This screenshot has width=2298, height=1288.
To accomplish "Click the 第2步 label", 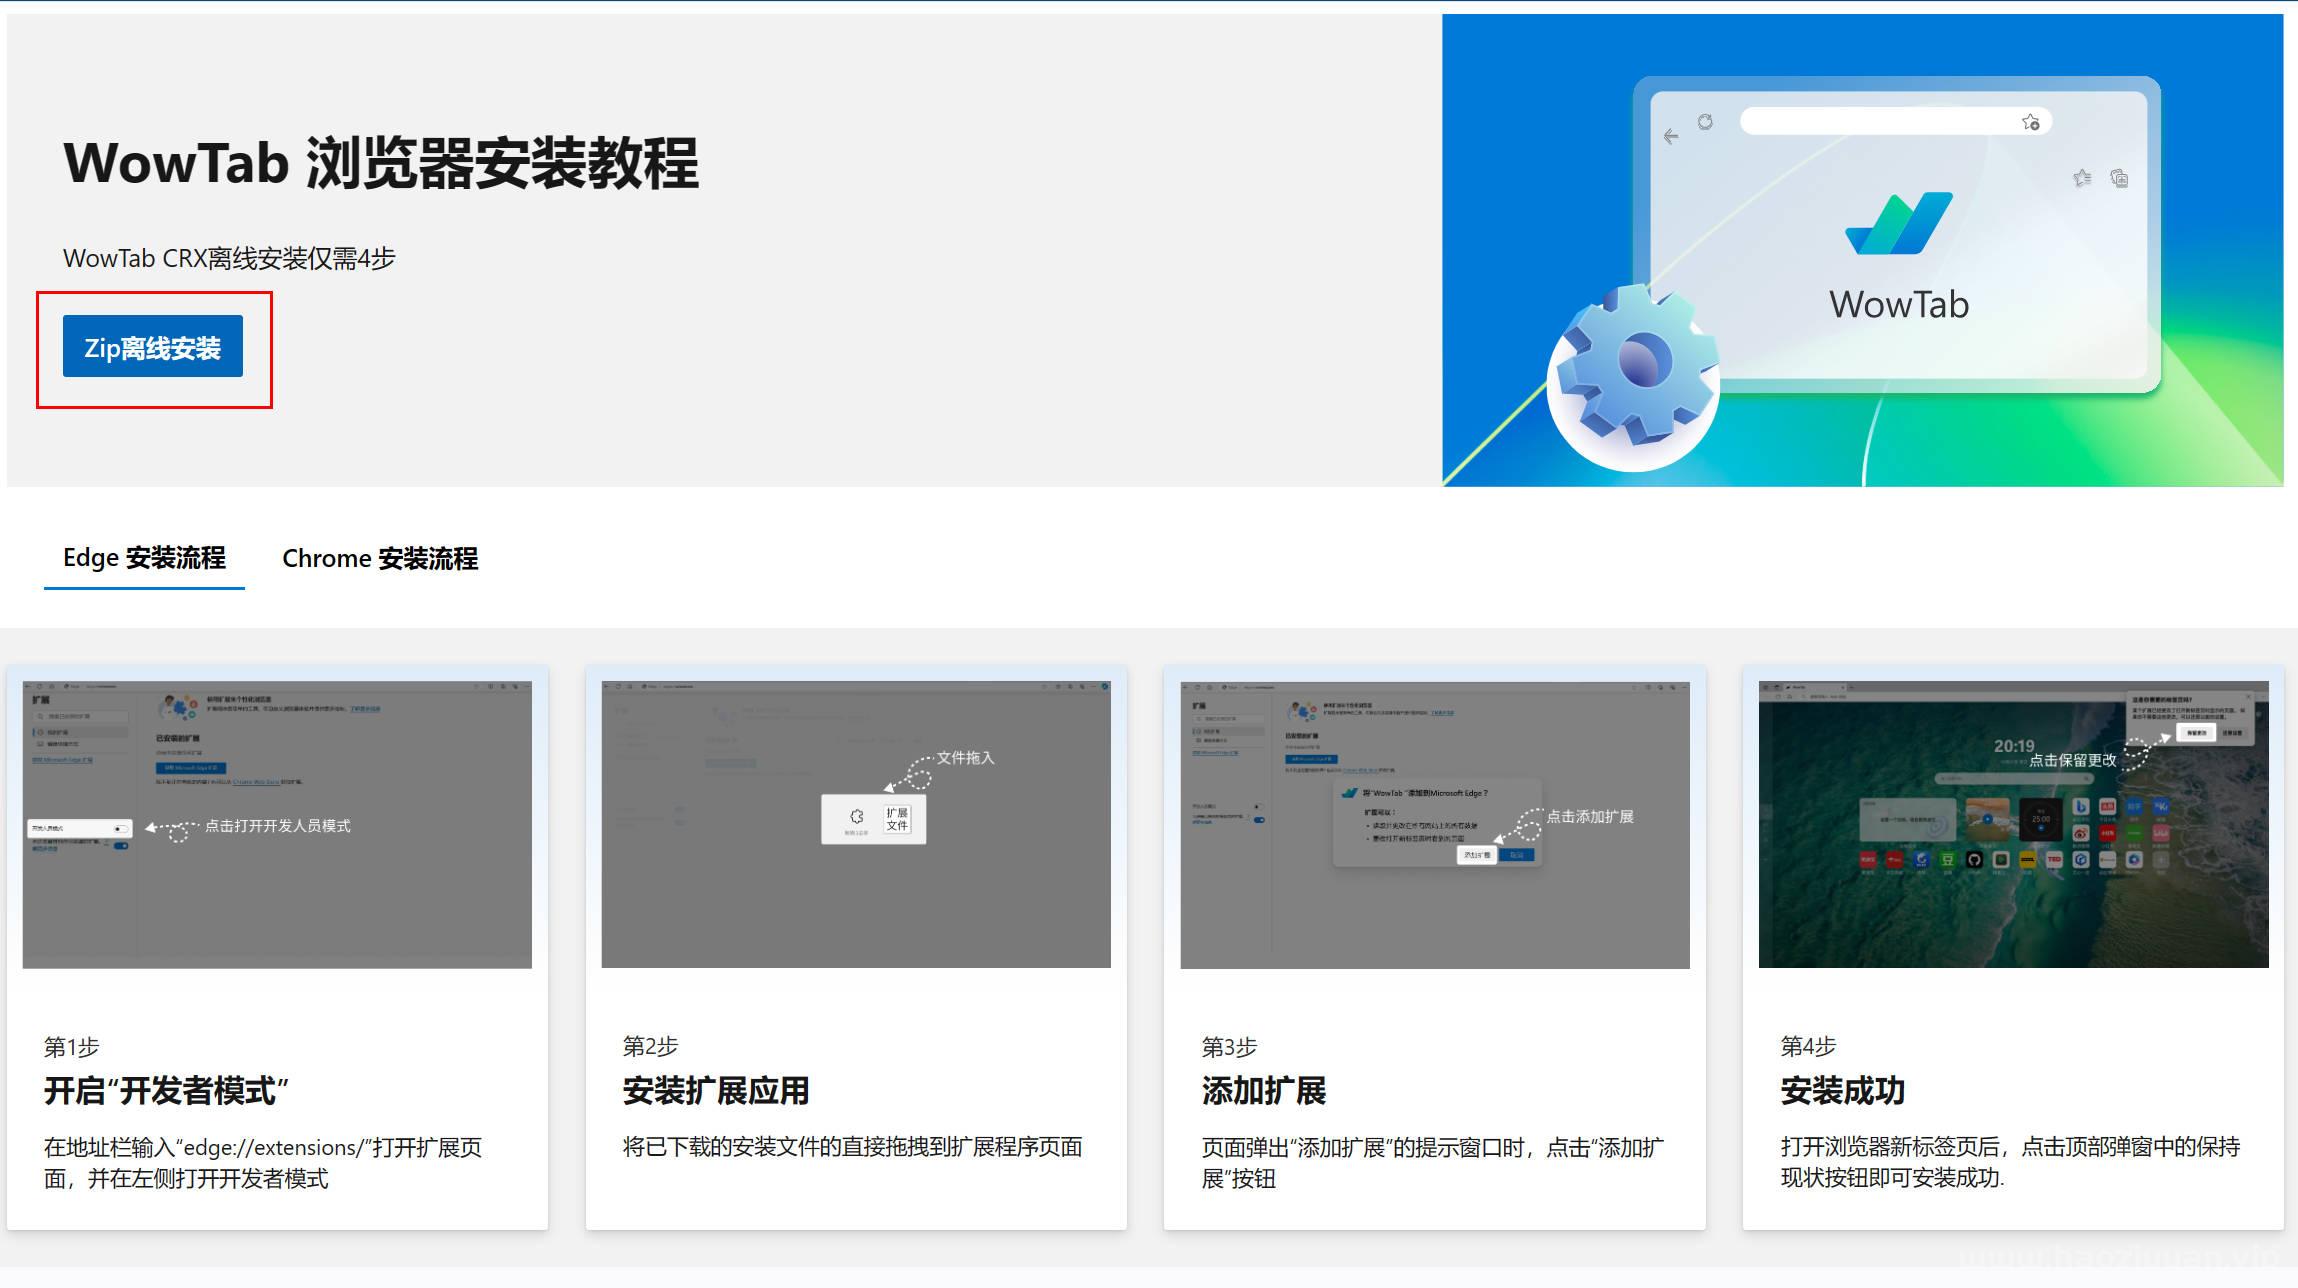I will point(651,1047).
